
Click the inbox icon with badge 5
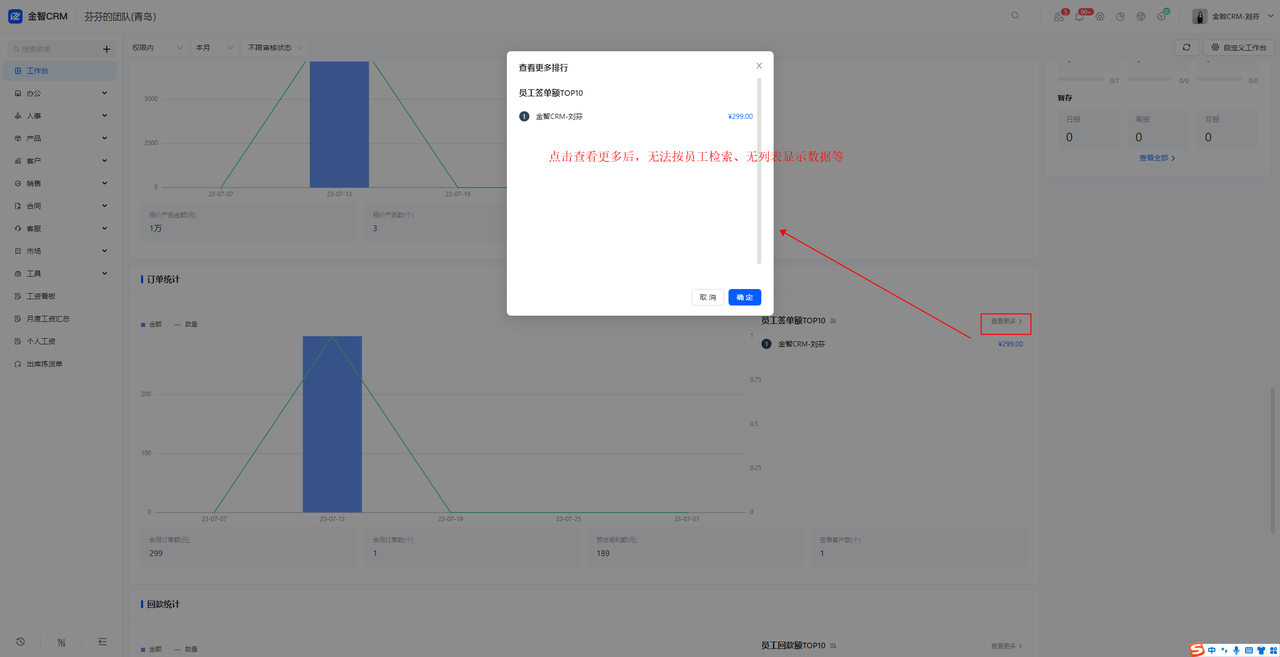tap(1059, 17)
